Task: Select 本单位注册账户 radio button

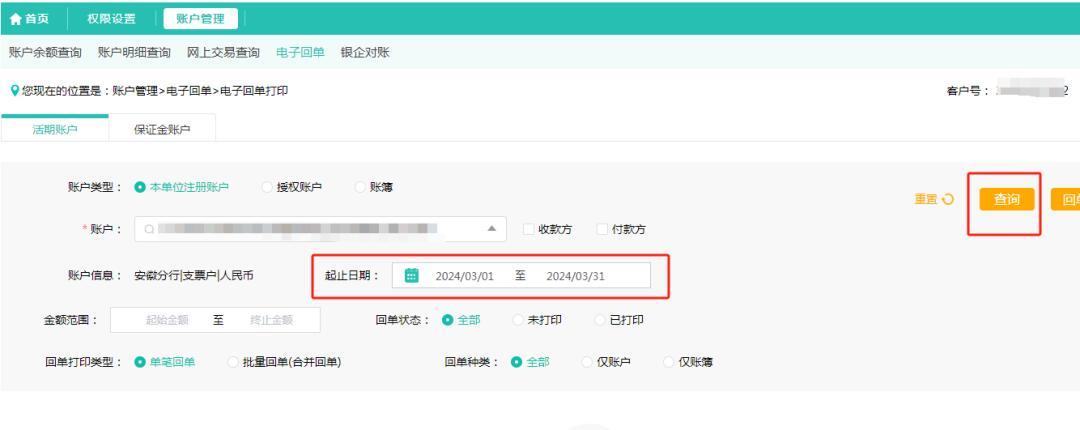Action: tap(141, 187)
